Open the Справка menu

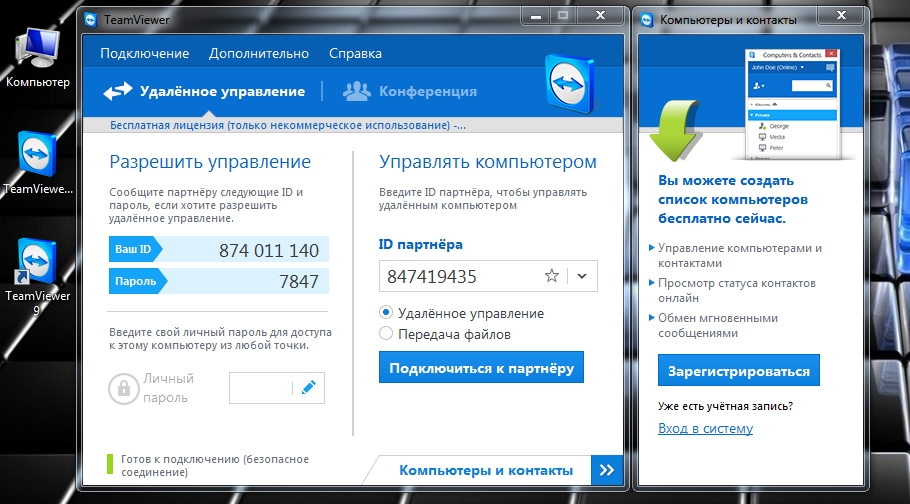pyautogui.click(x=355, y=53)
